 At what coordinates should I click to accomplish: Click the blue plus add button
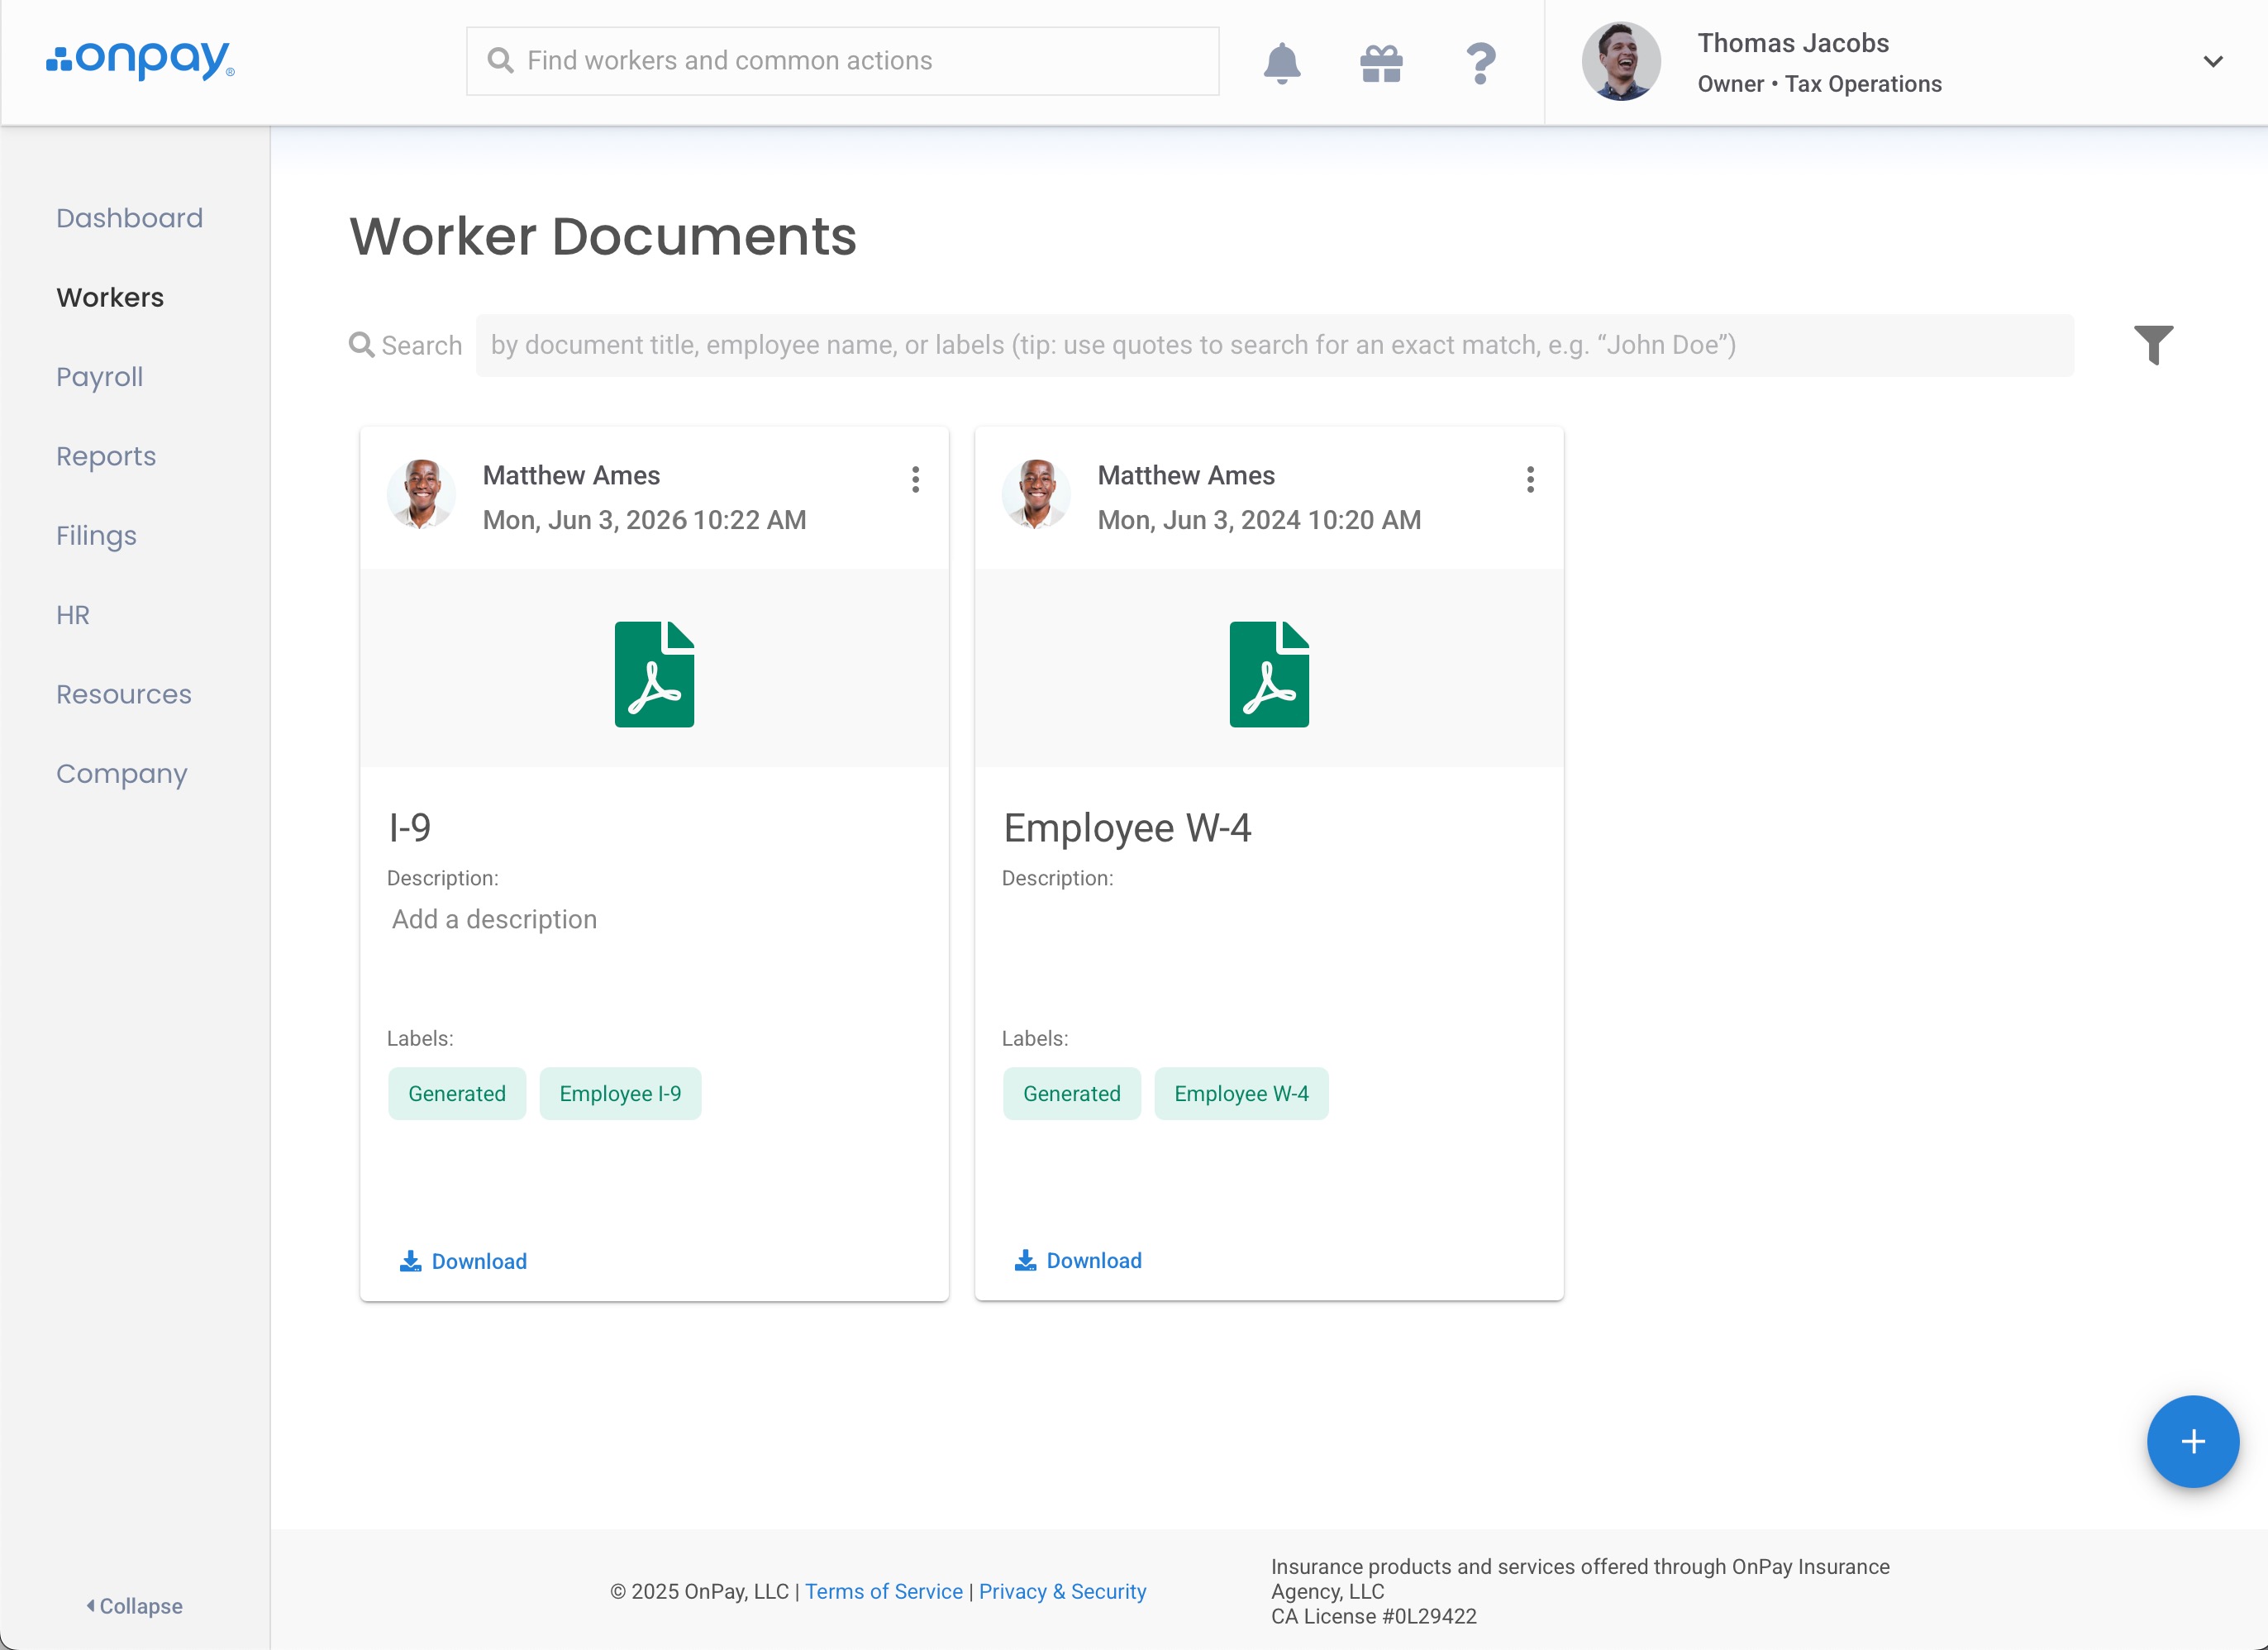(x=2192, y=1441)
